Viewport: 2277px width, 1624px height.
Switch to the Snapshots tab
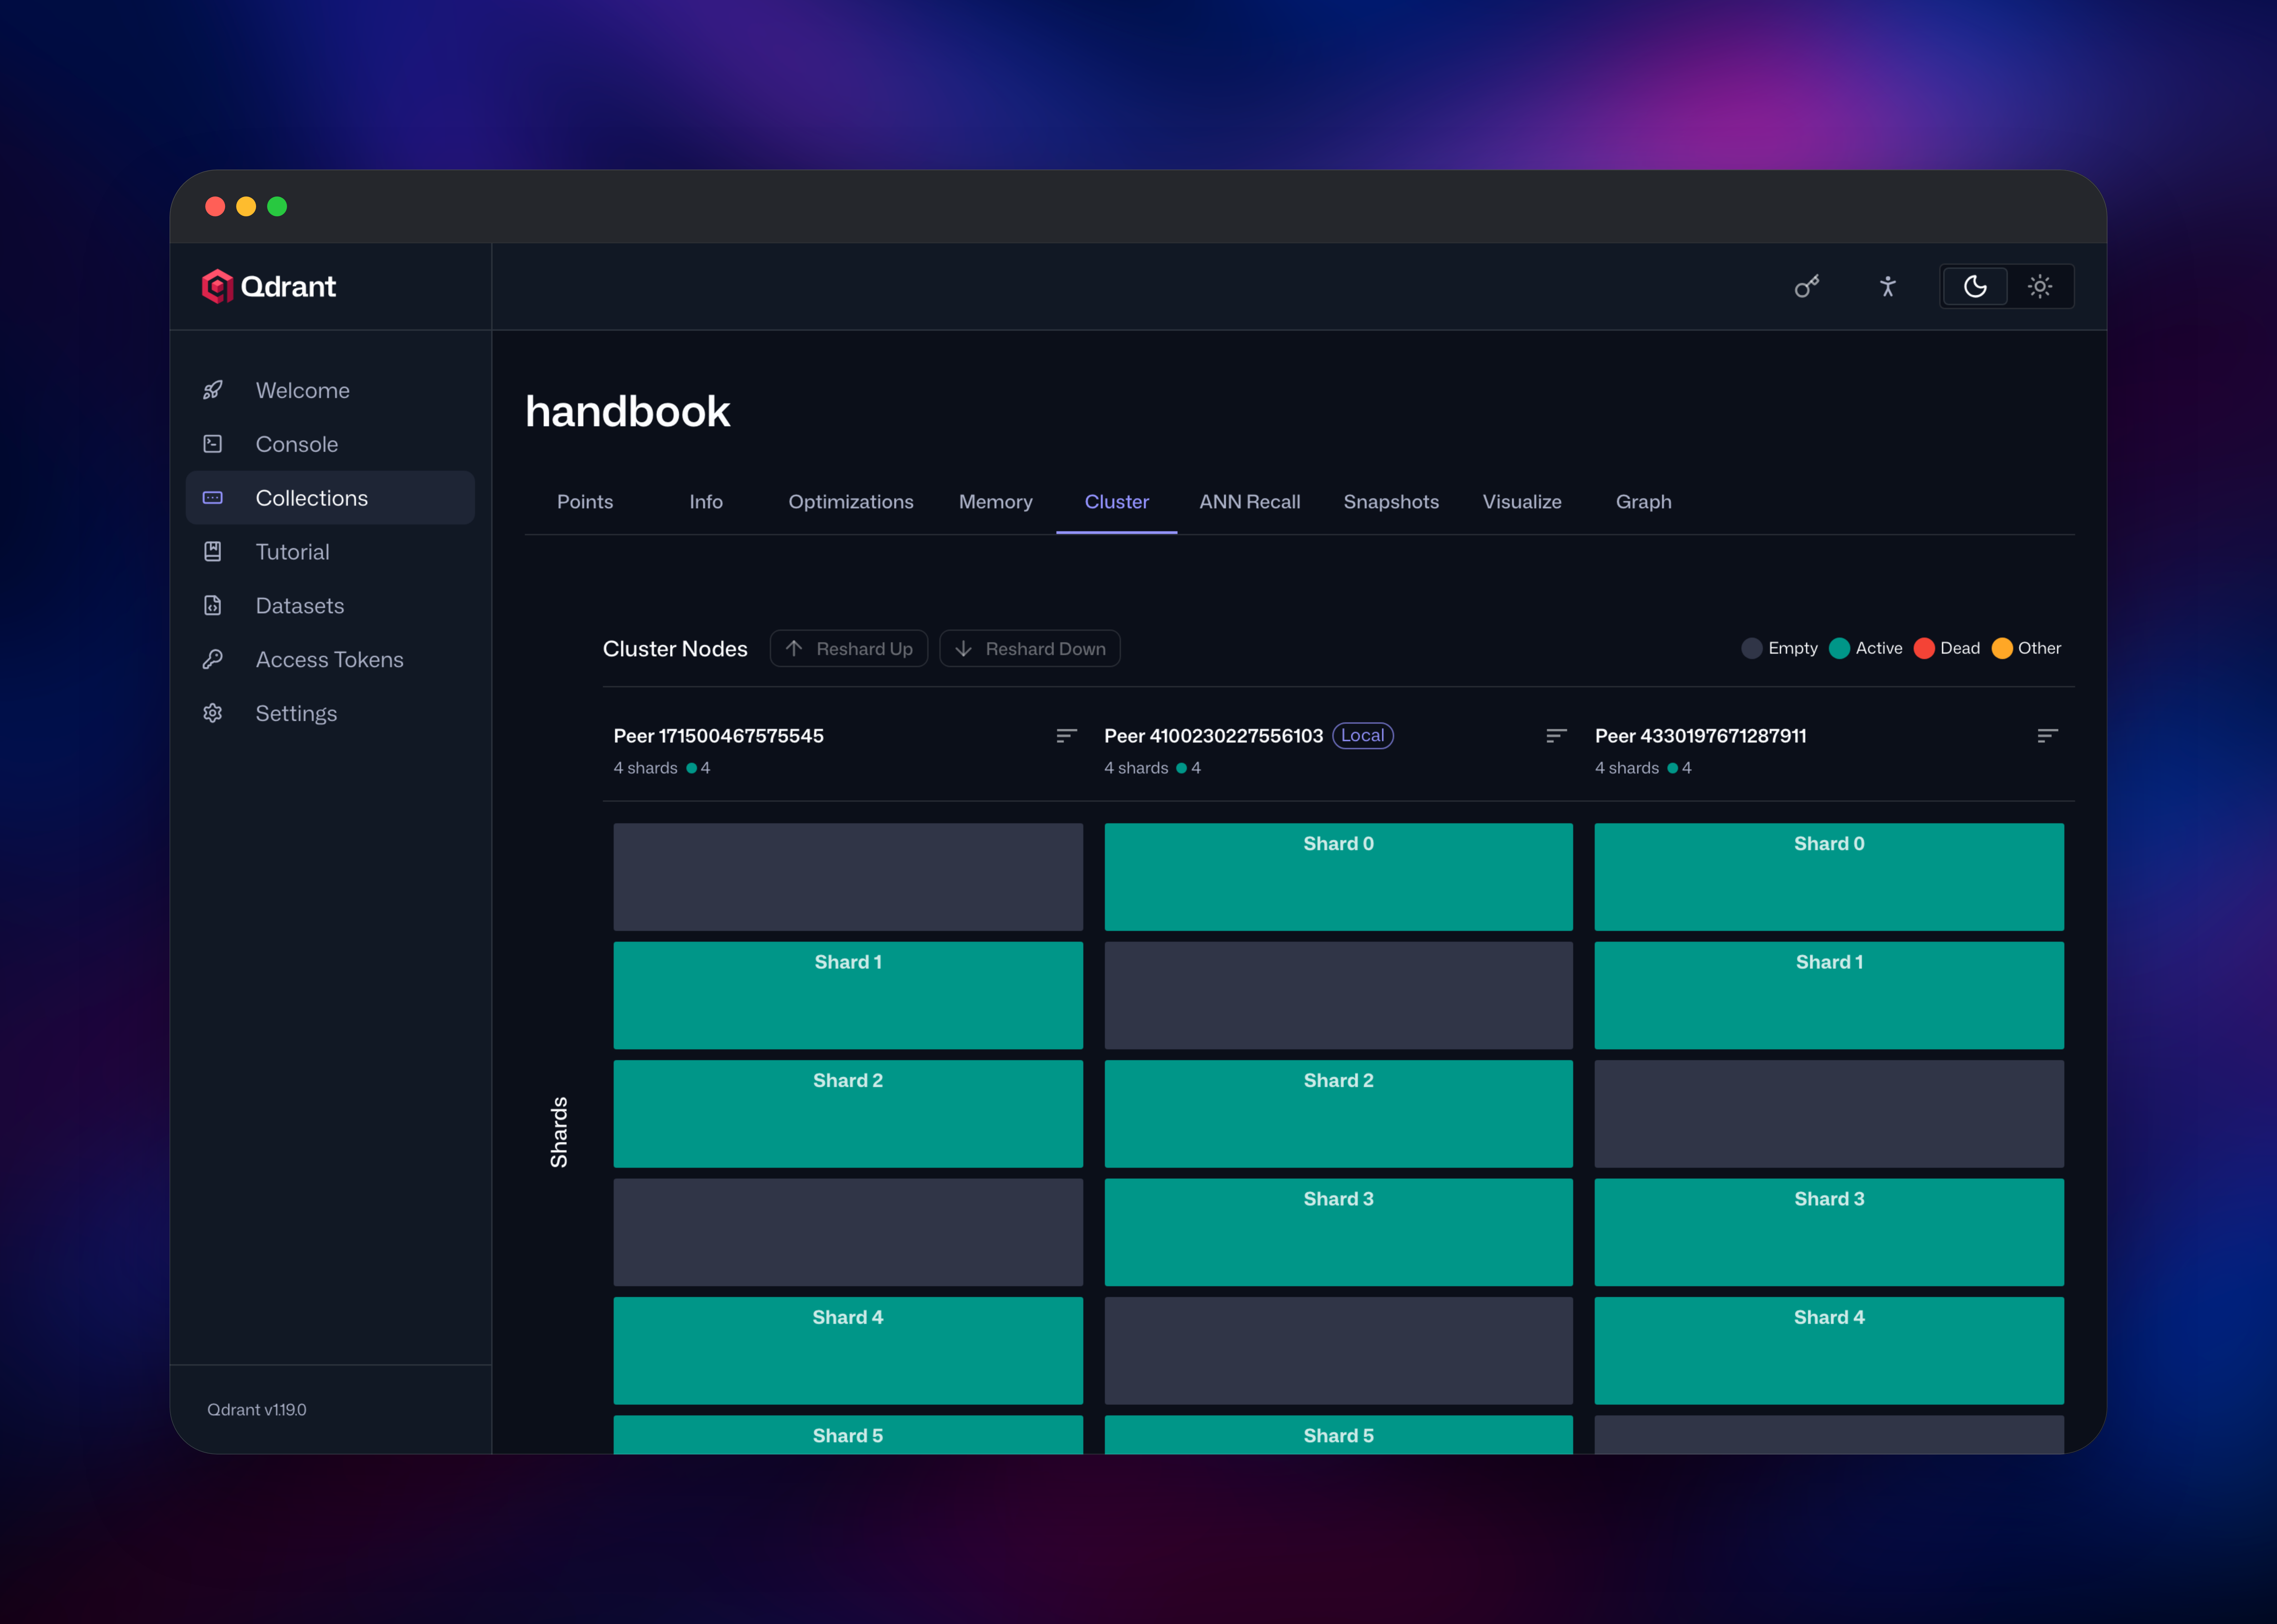point(1391,502)
